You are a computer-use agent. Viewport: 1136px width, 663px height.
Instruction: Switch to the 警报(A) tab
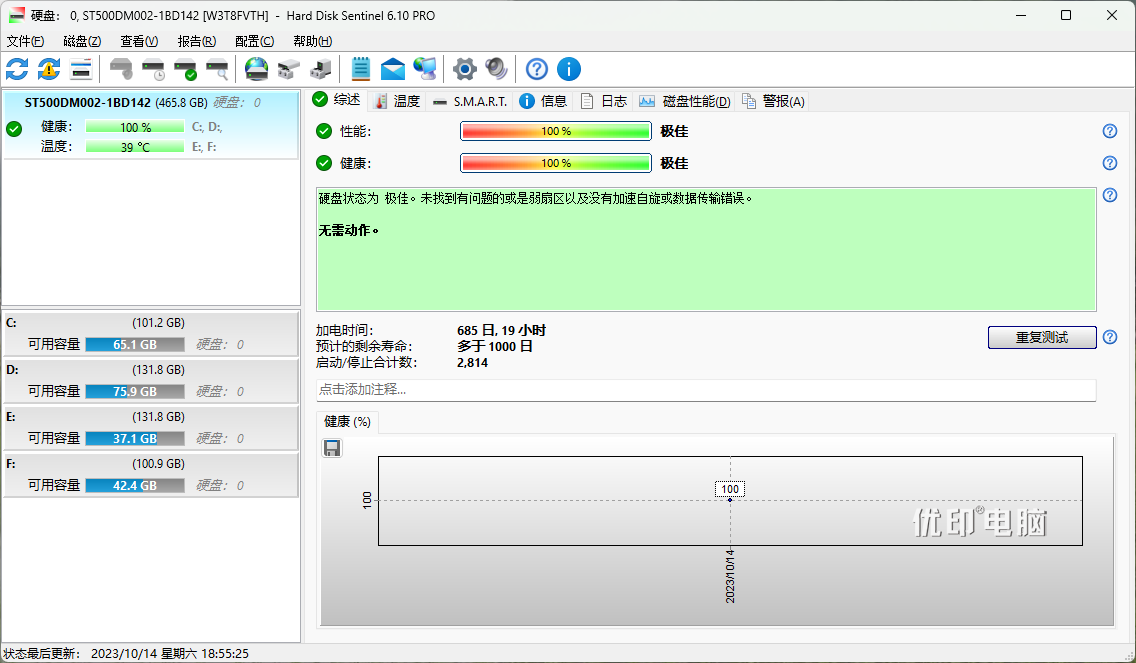click(773, 101)
